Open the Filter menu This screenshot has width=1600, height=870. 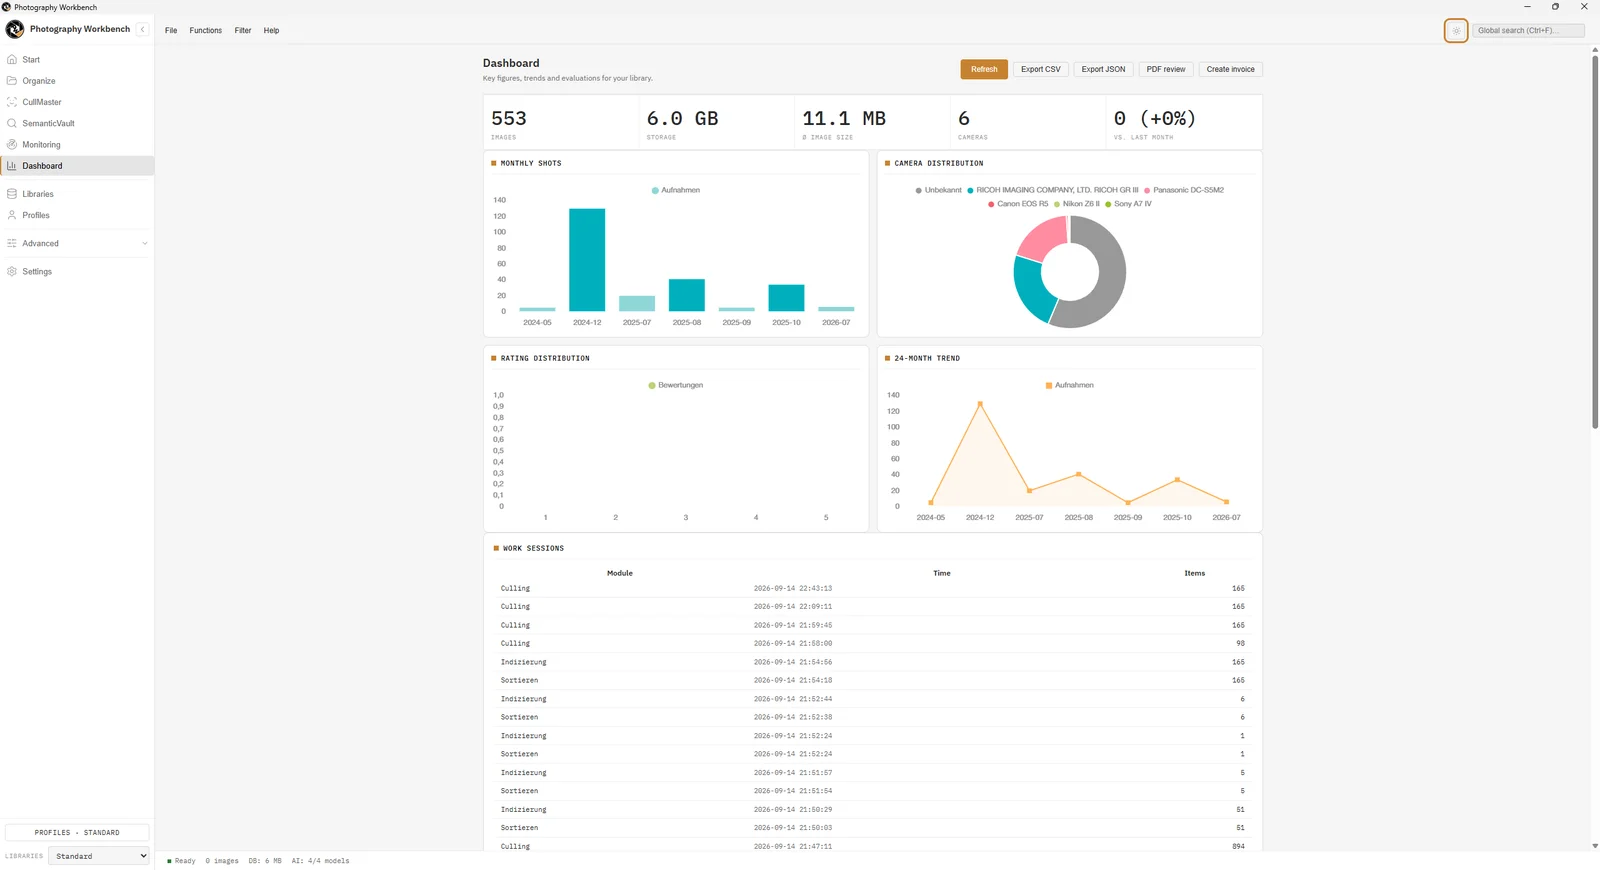(243, 31)
